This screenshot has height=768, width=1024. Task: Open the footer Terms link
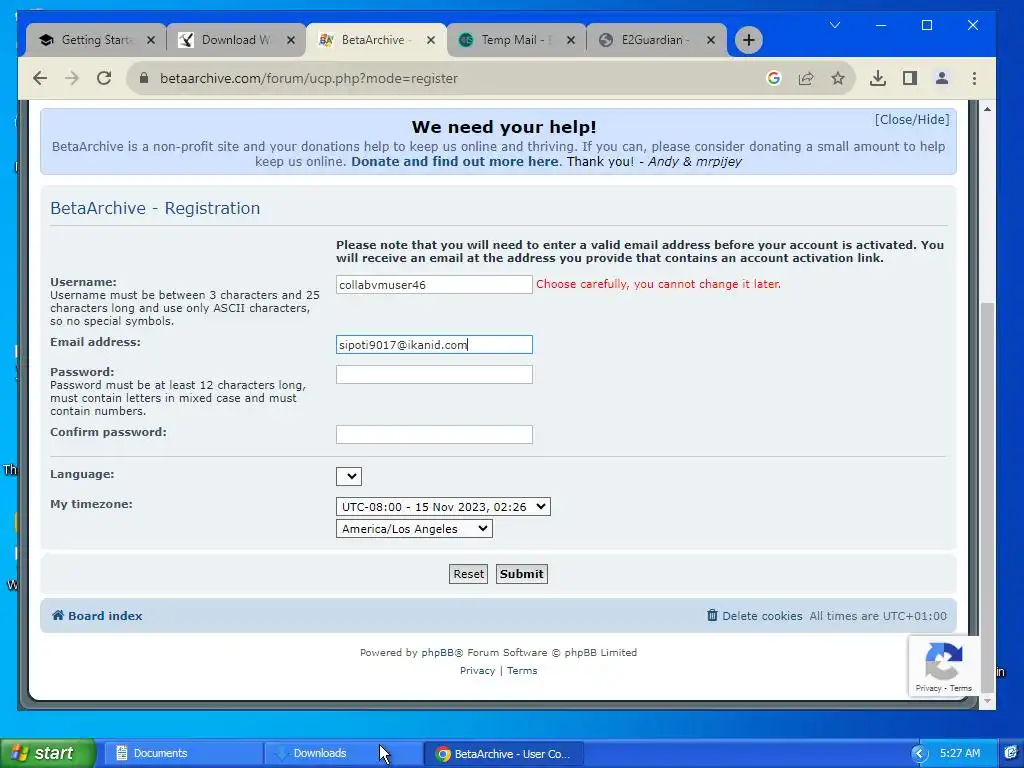click(x=522, y=671)
